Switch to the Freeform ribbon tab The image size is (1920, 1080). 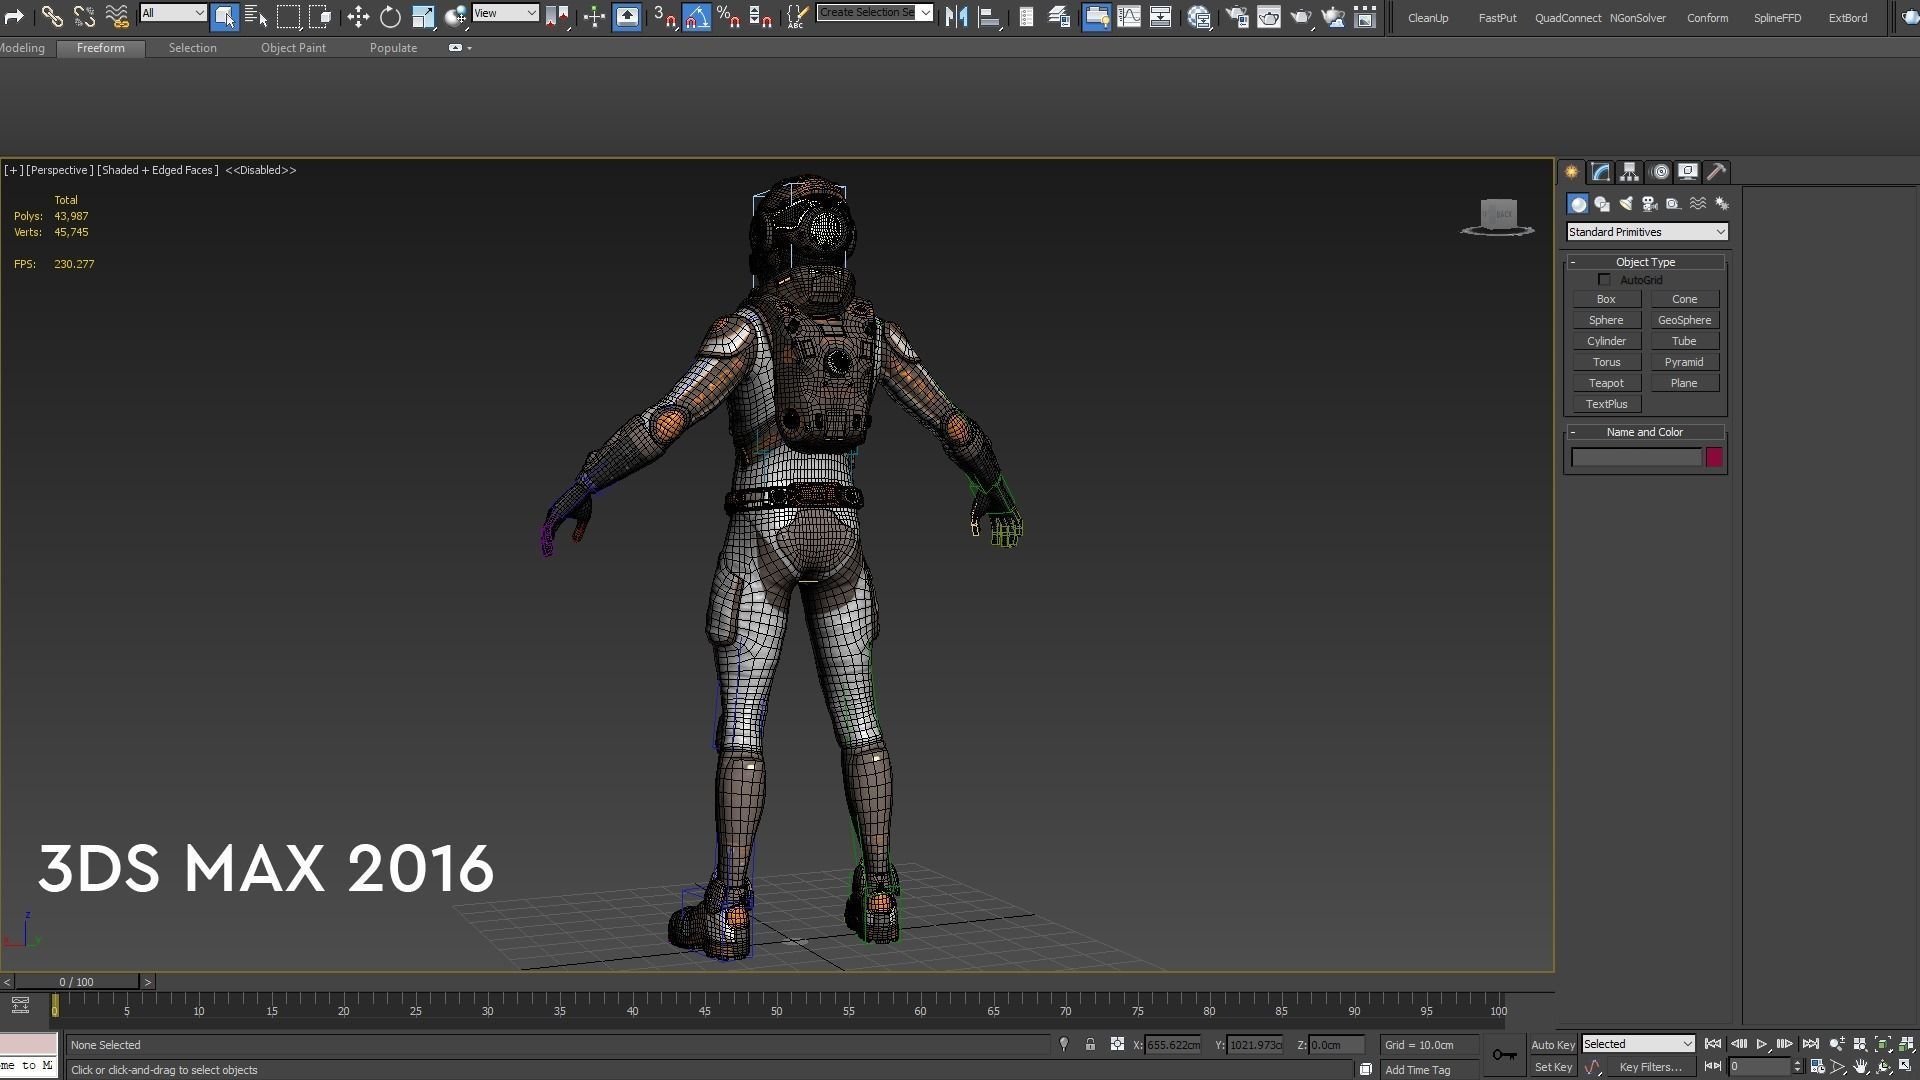coord(101,48)
